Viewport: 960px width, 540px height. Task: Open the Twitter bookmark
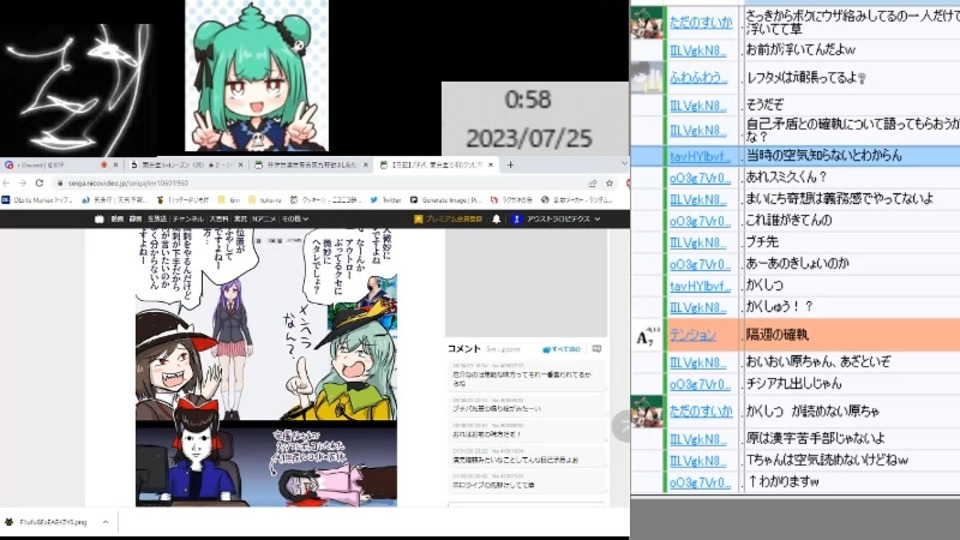386,200
